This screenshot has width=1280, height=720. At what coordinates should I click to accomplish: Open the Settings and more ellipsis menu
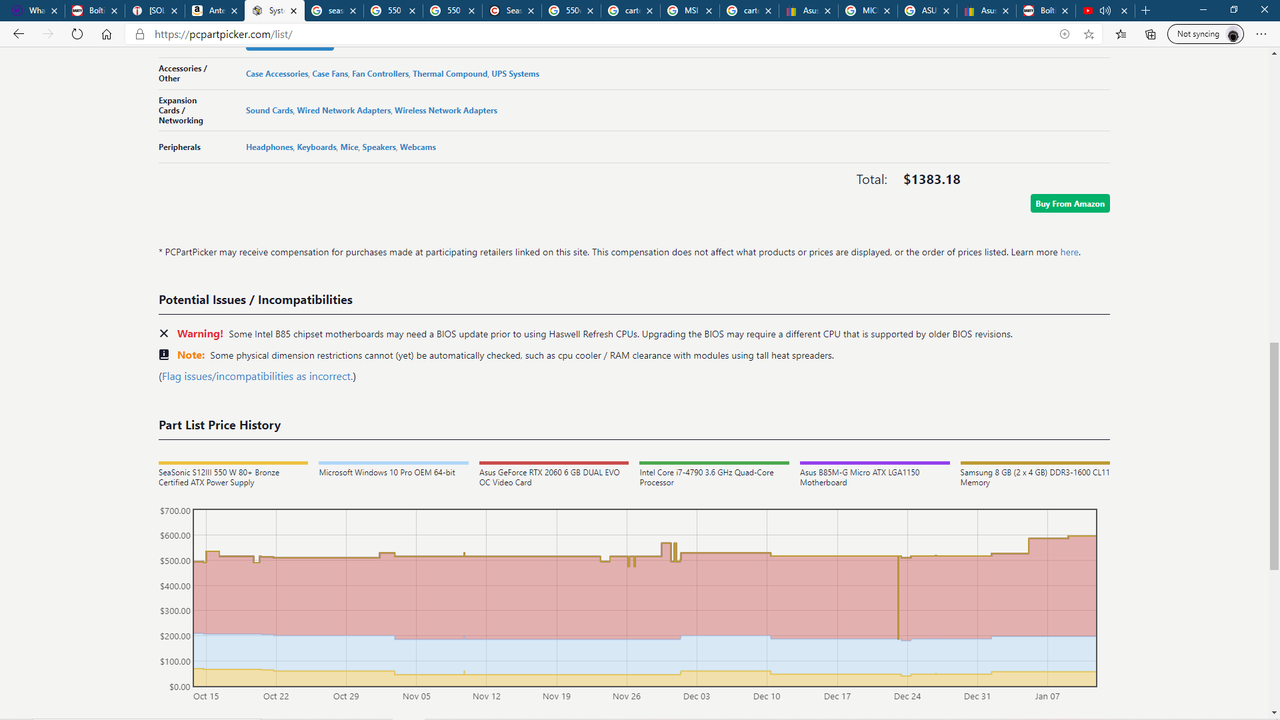click(x=1260, y=34)
